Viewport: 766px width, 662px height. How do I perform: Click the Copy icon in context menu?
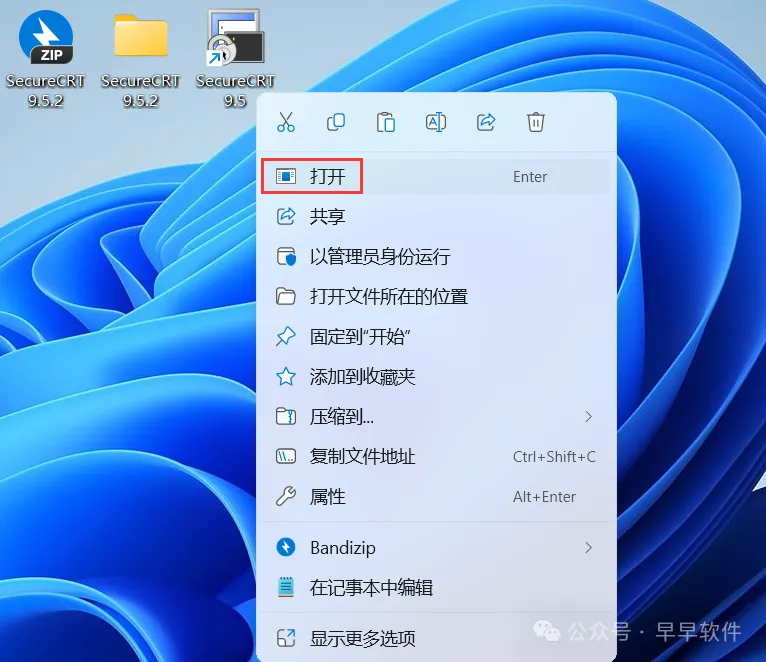point(336,122)
